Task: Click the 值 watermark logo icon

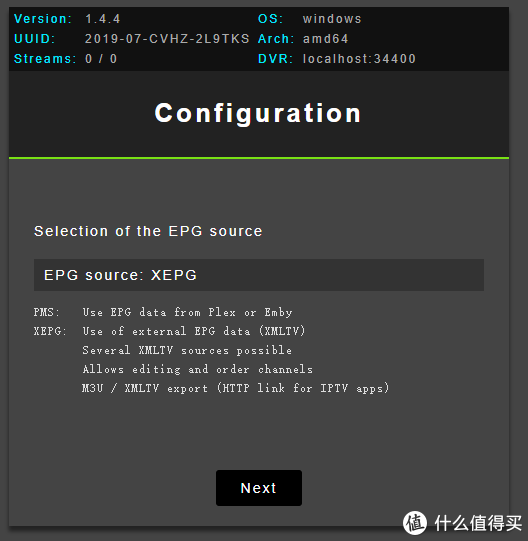Action: pos(415,523)
